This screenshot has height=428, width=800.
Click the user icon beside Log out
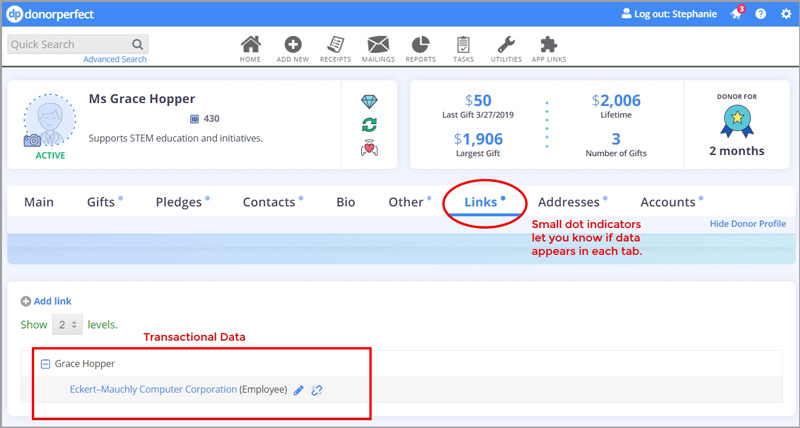coord(626,14)
